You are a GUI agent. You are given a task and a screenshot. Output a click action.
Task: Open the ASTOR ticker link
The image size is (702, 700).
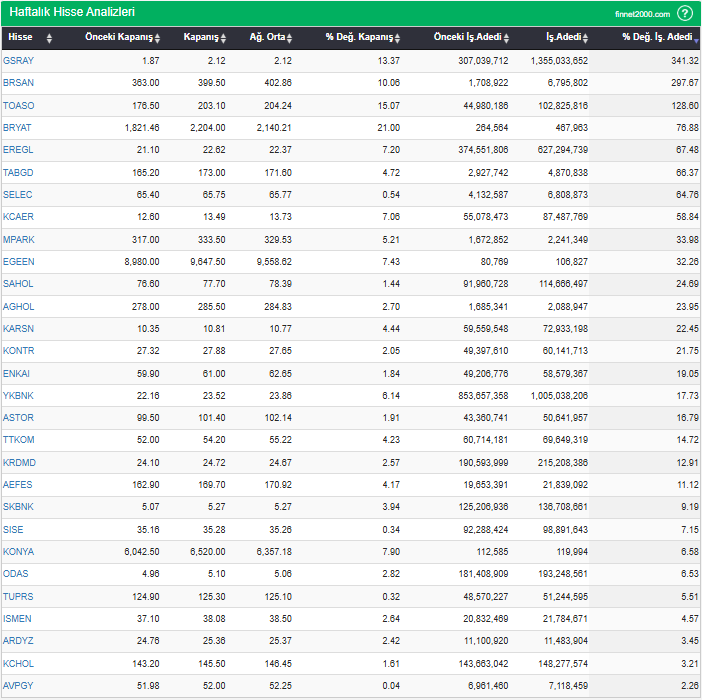click(x=18, y=418)
